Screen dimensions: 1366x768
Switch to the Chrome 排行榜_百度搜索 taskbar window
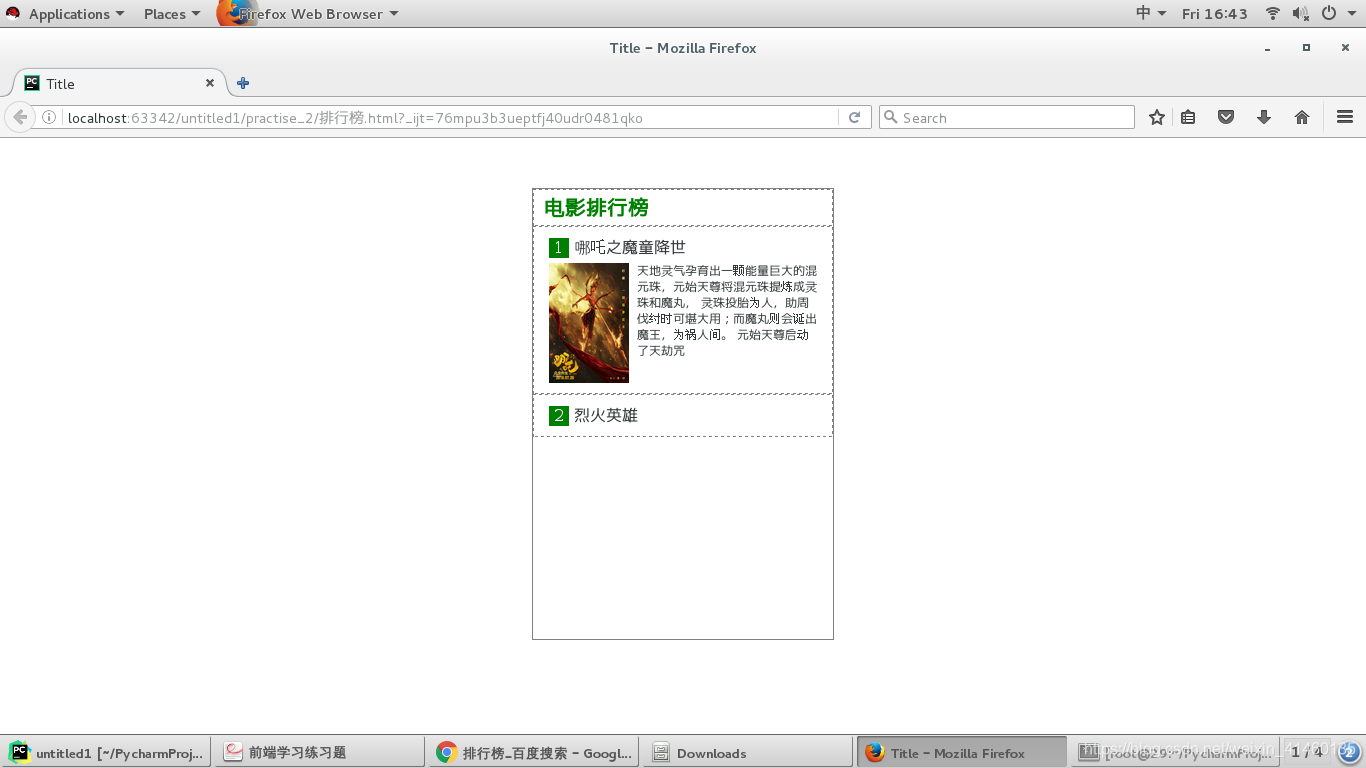click(x=533, y=753)
